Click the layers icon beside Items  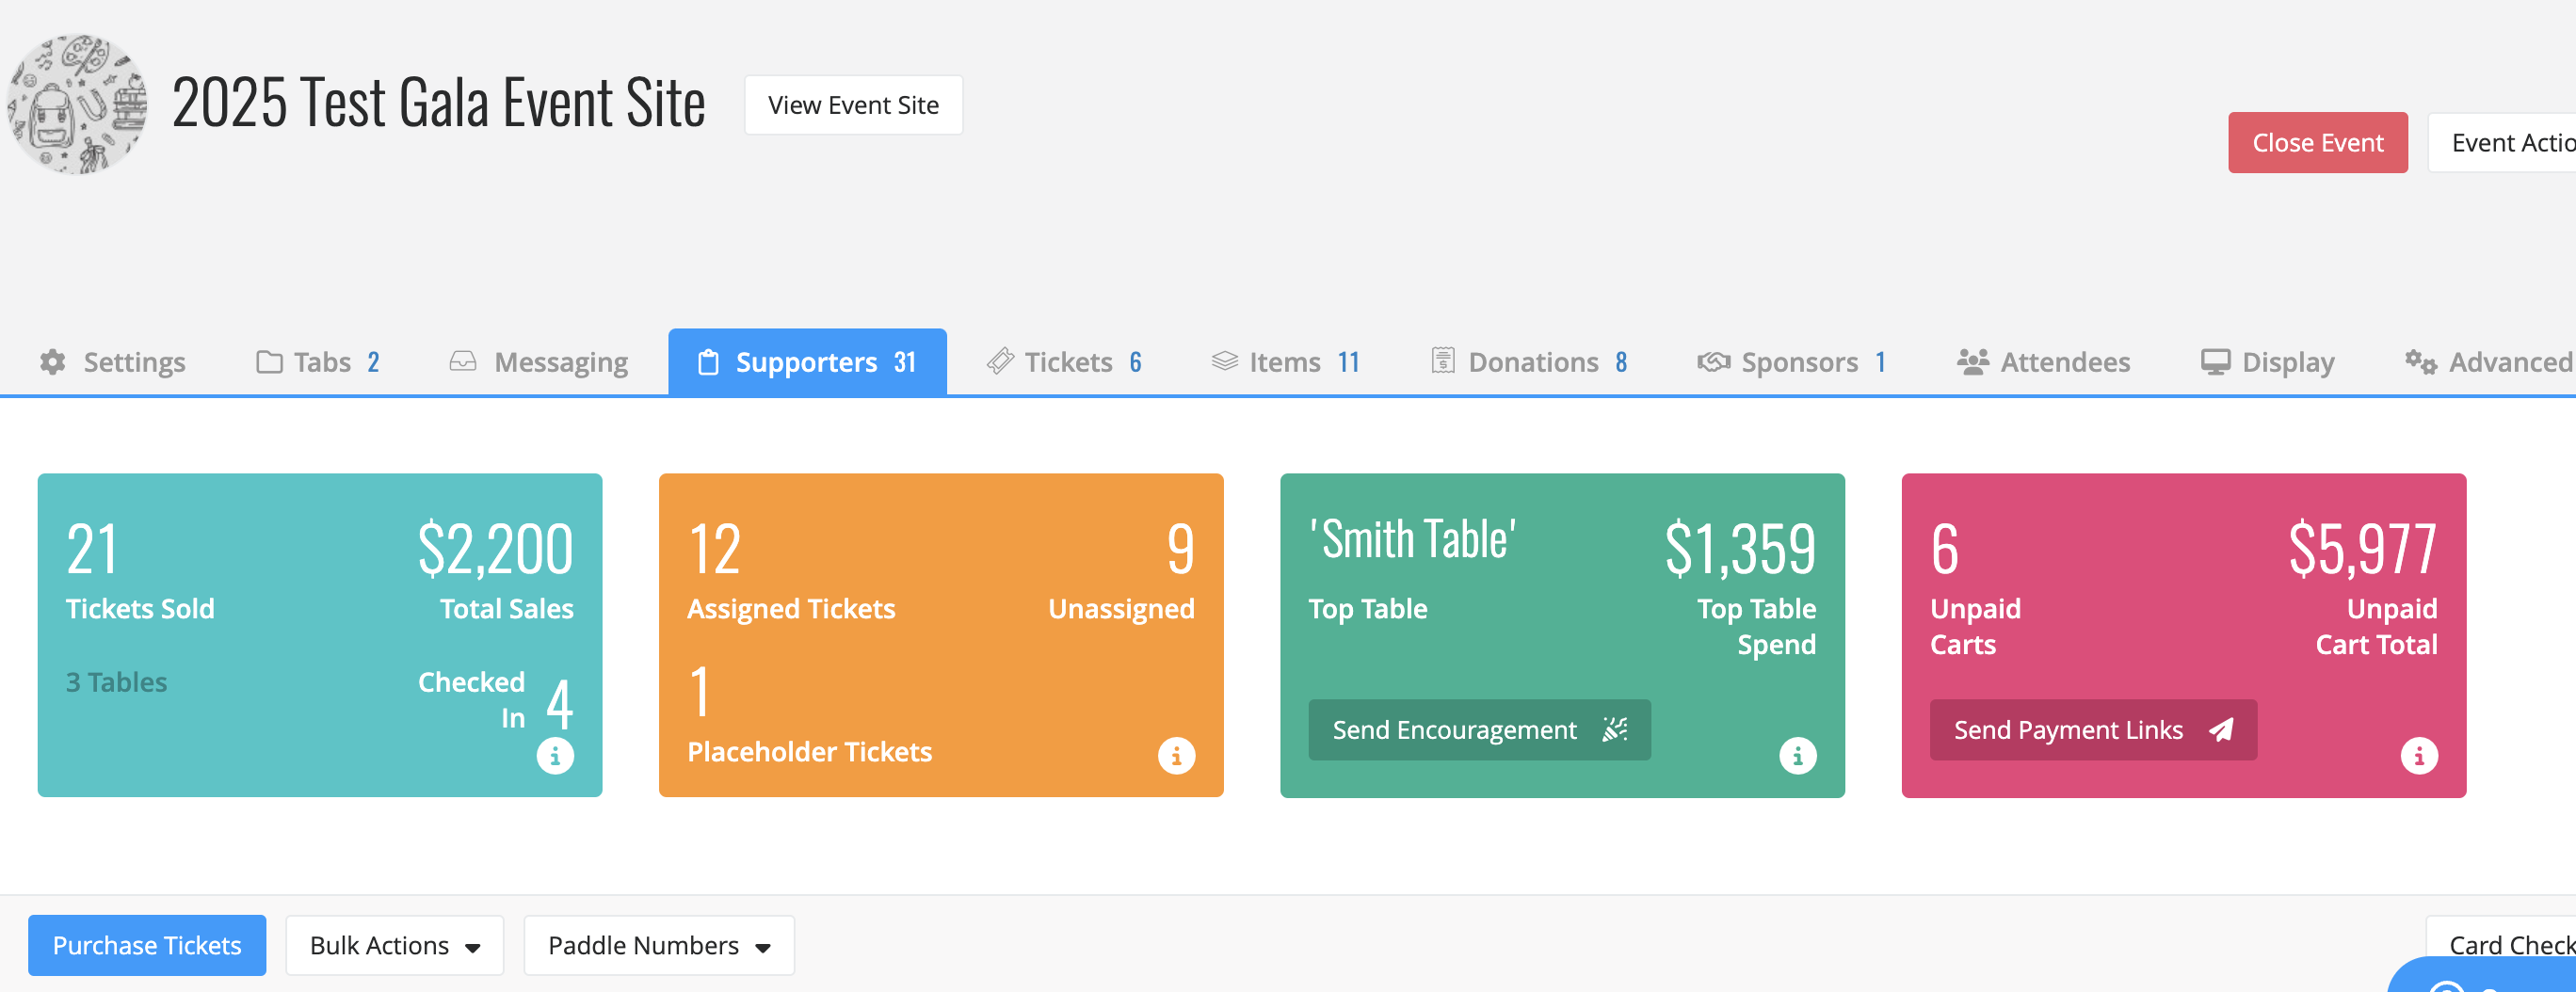[x=1225, y=362]
